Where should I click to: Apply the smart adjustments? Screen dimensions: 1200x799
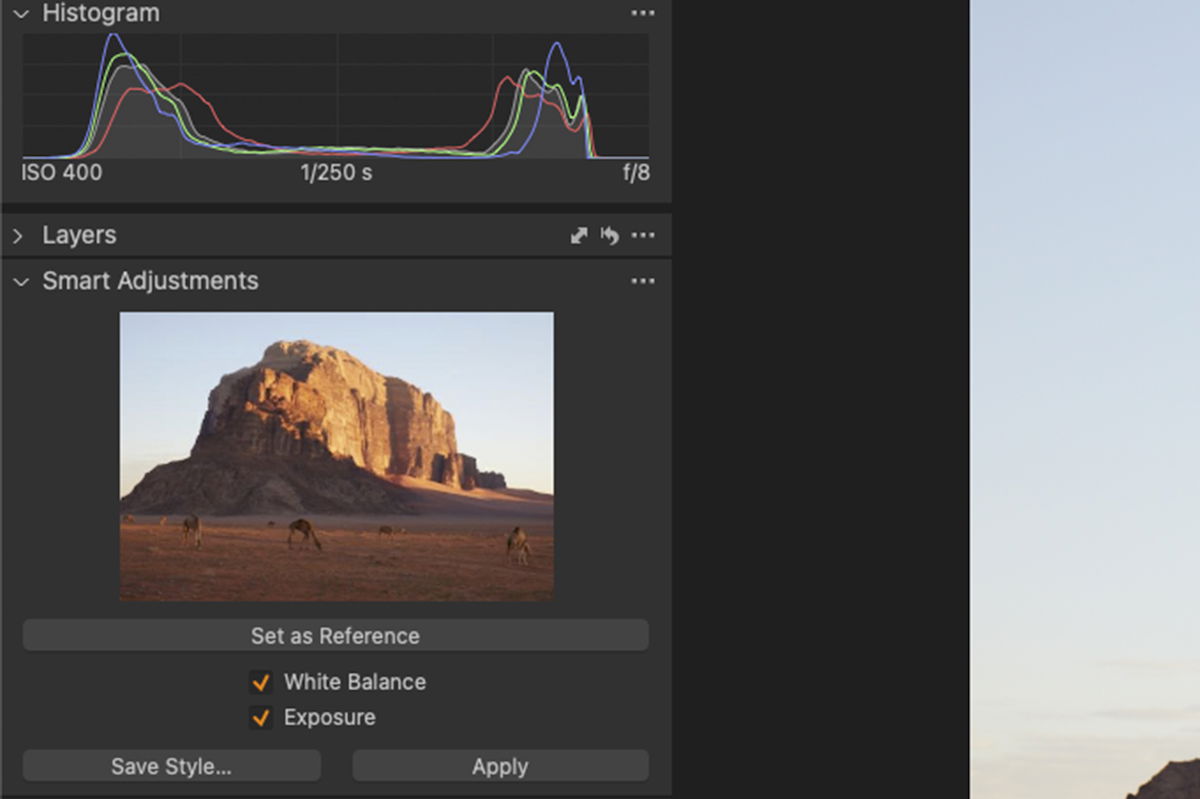(500, 766)
